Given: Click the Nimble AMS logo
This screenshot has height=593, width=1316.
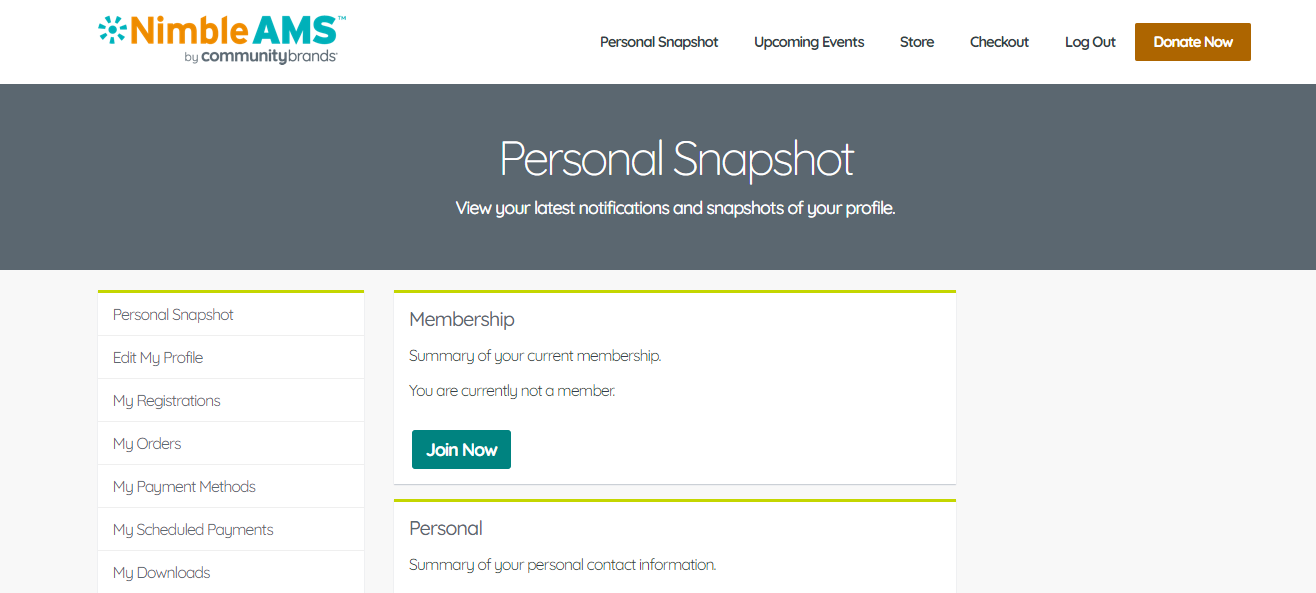Looking at the screenshot, I should pos(223,40).
